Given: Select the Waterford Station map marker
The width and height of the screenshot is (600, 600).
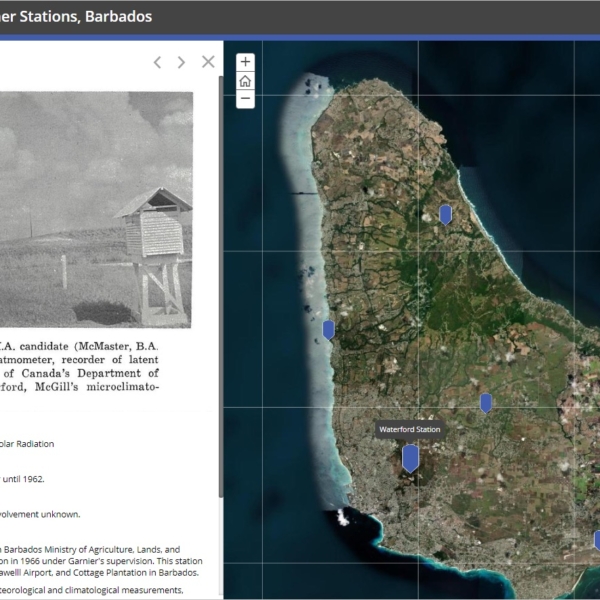Looking at the screenshot, I should 410,458.
